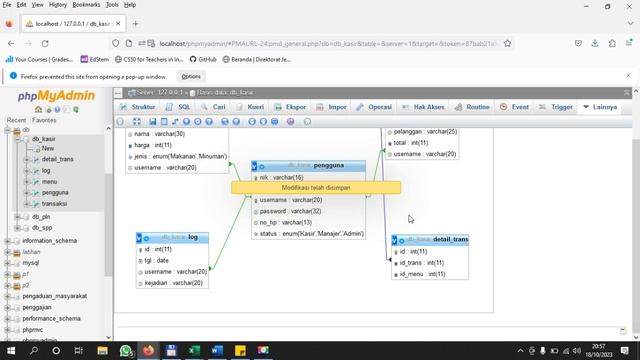This screenshot has height=360, width=640.
Task: Click the Windows Start button
Action: click(11, 351)
